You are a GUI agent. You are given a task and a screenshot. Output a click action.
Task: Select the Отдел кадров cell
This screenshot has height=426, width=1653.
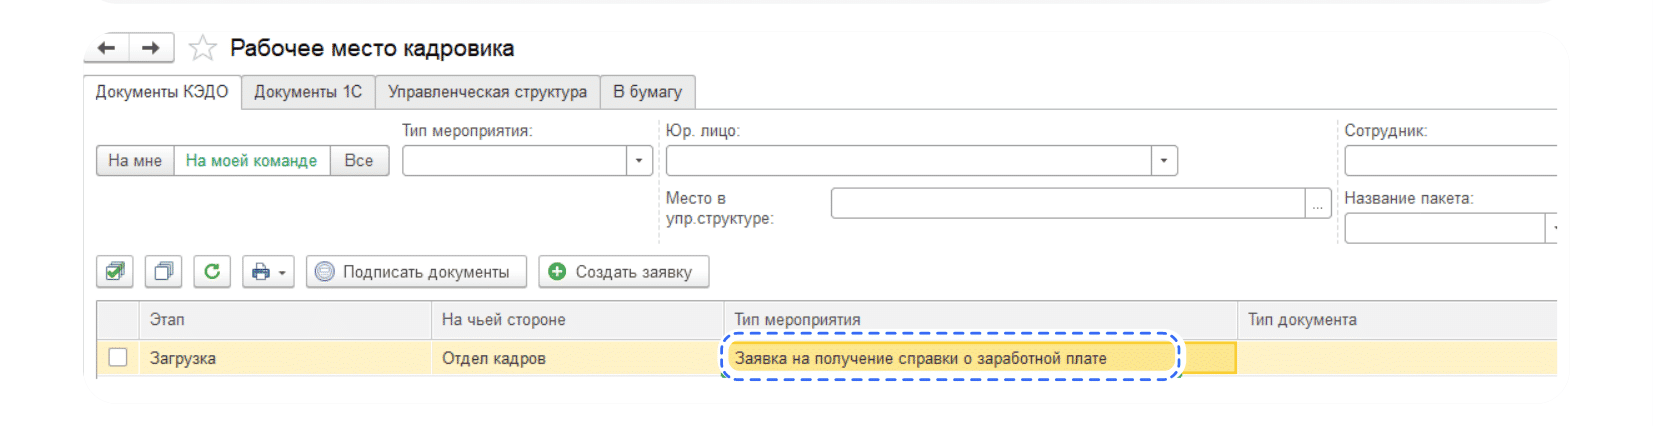[577, 358]
